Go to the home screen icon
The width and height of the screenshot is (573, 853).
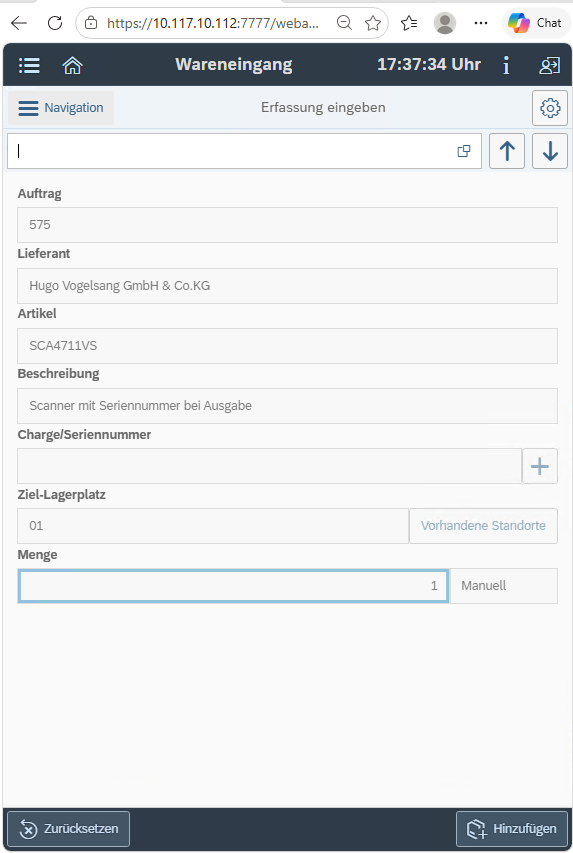72,65
